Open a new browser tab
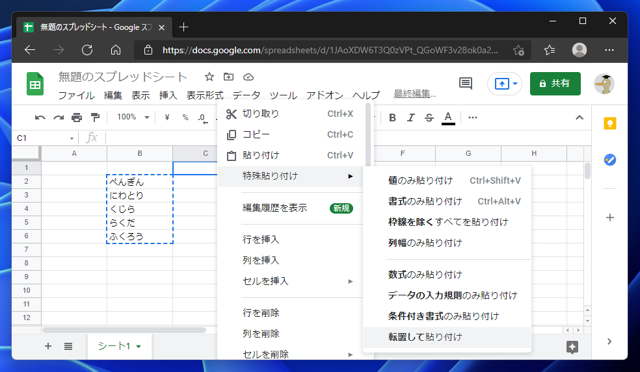 184,27
